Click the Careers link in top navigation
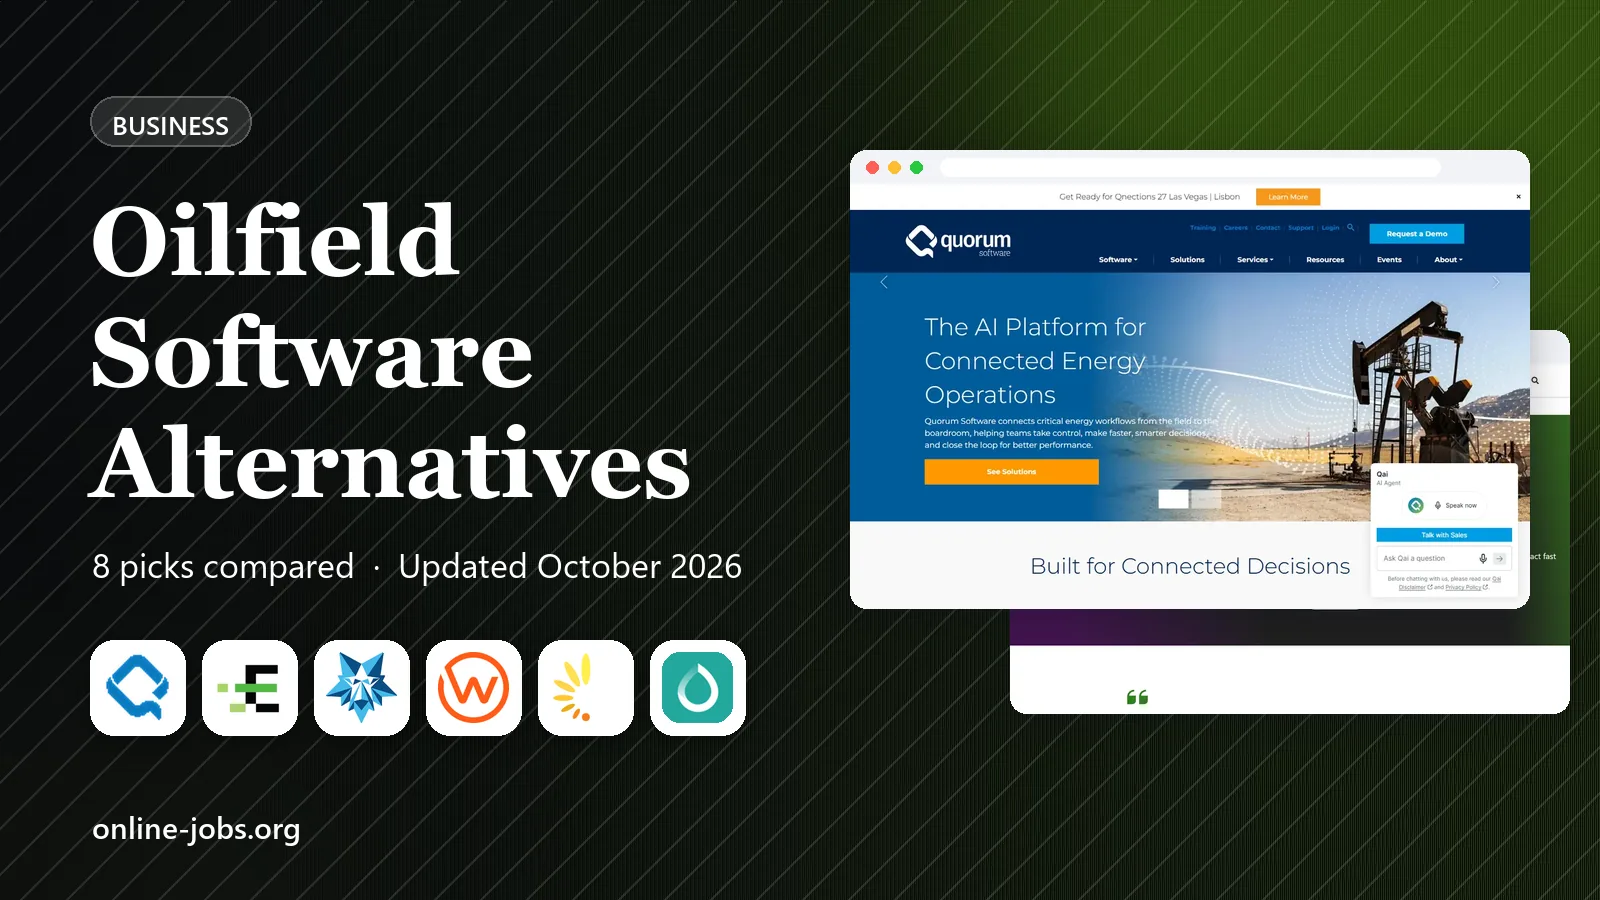This screenshot has width=1600, height=900. tap(1236, 228)
